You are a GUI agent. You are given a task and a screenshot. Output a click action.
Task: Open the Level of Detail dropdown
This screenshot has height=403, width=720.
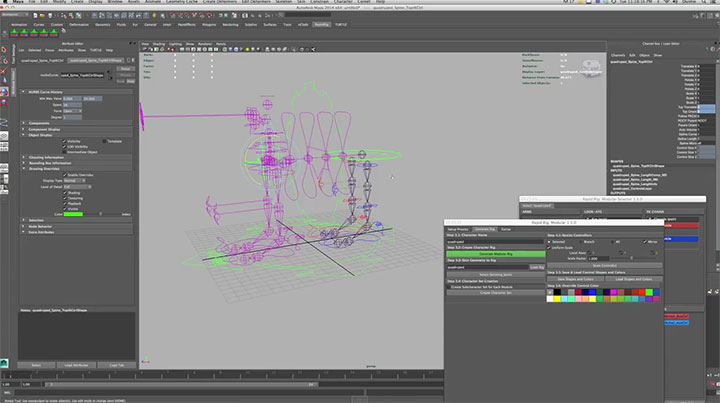pyautogui.click(x=77, y=187)
